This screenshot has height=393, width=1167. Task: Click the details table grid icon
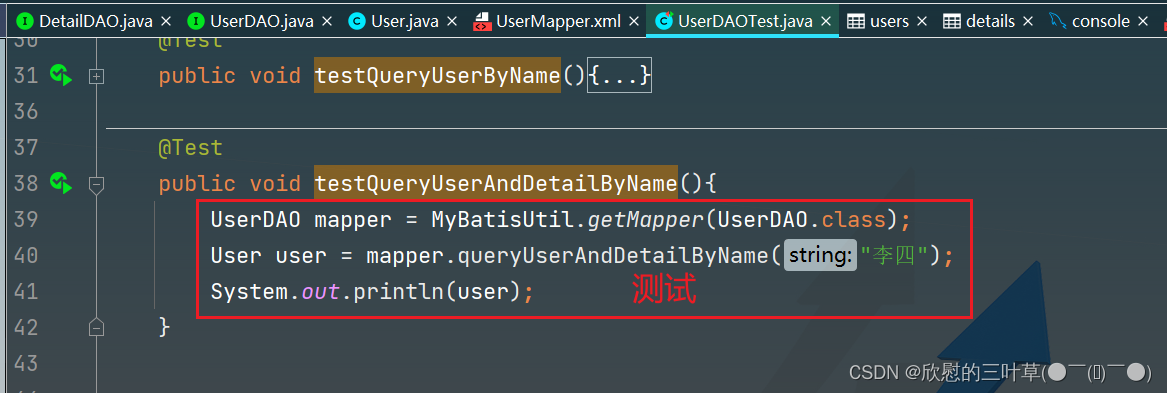click(952, 22)
